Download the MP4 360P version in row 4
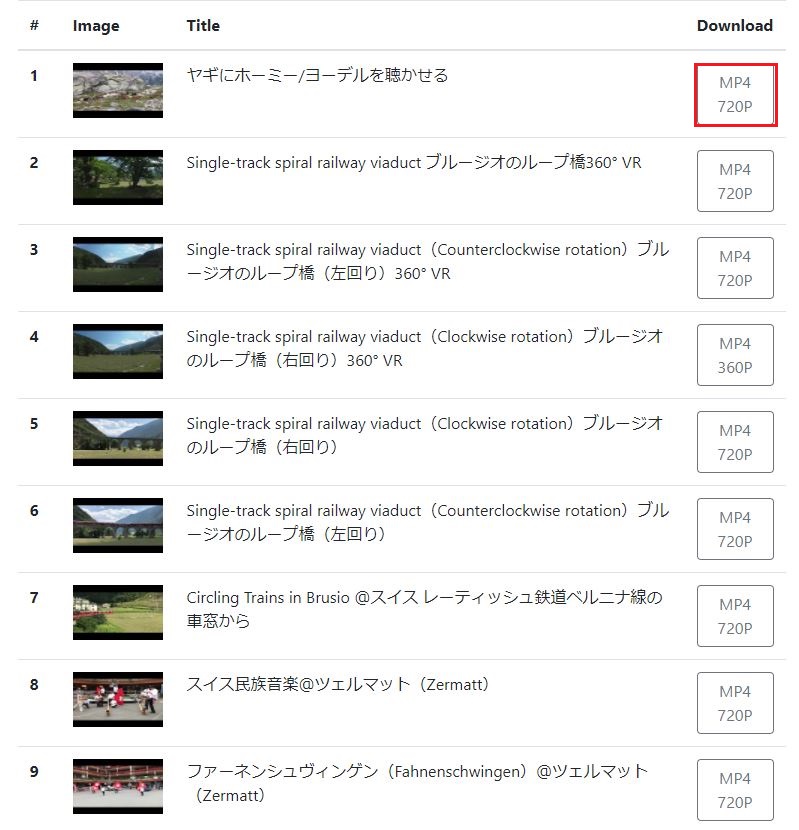The image size is (799, 830). 735,355
